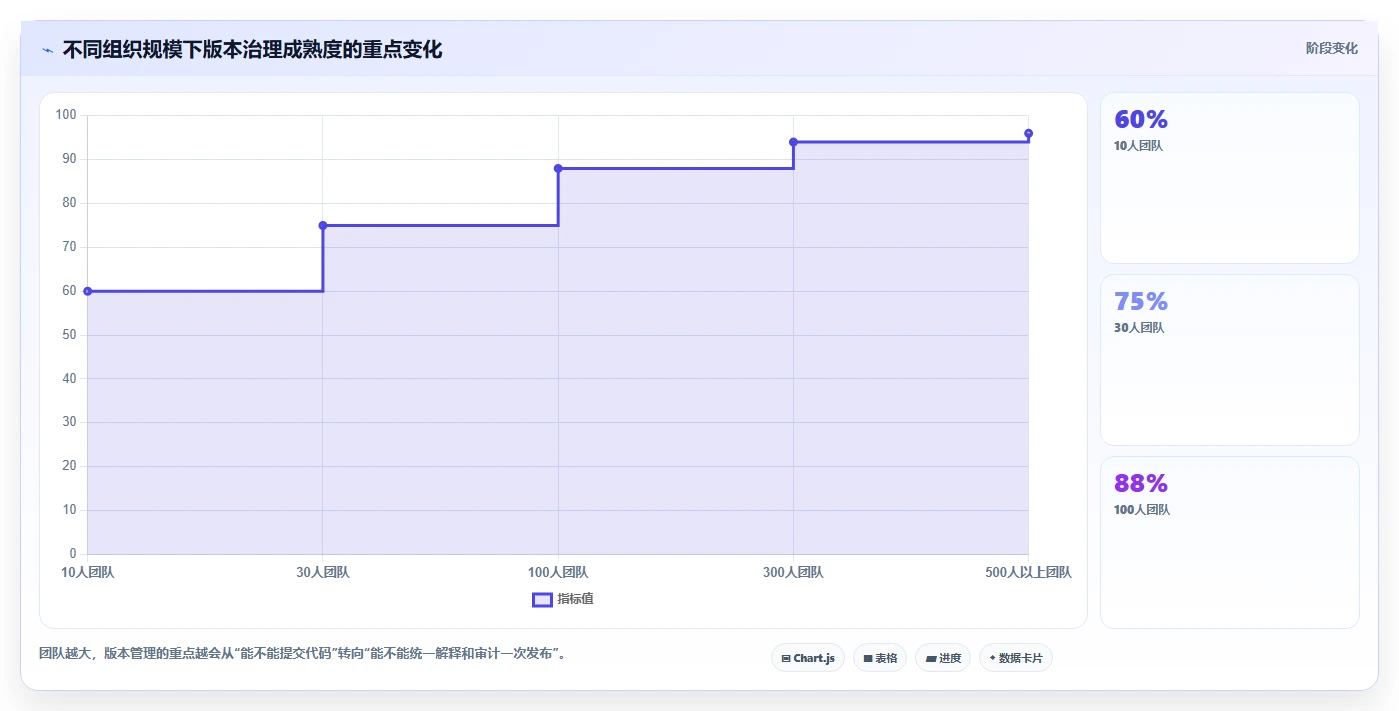
Task: Click the y-axis value 50
Action: click(x=69, y=335)
